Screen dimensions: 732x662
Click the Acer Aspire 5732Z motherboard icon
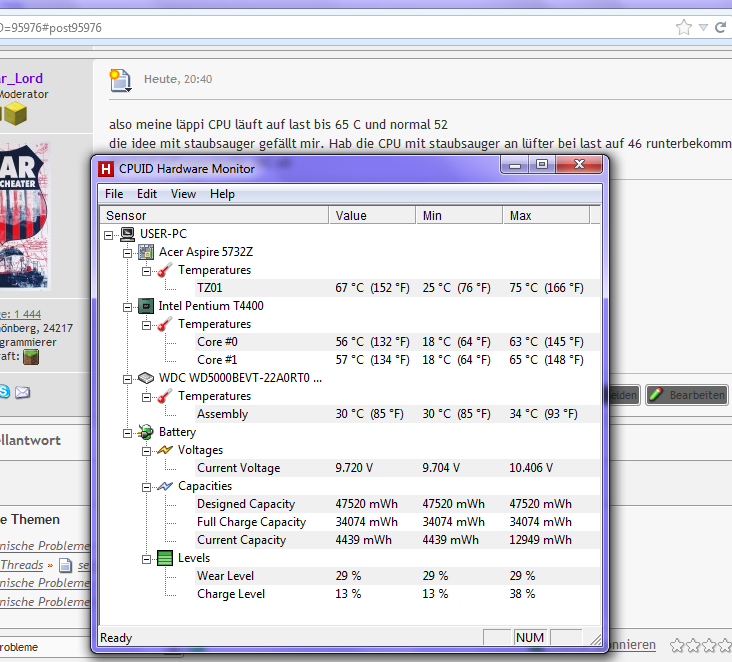[146, 252]
